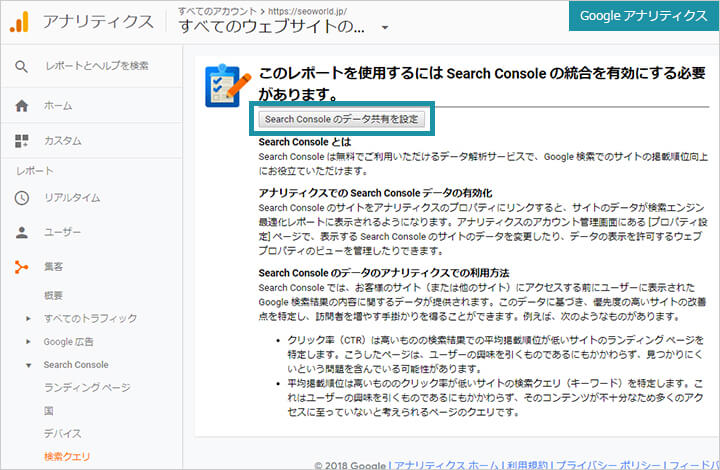Click the レポート section label

point(35,171)
